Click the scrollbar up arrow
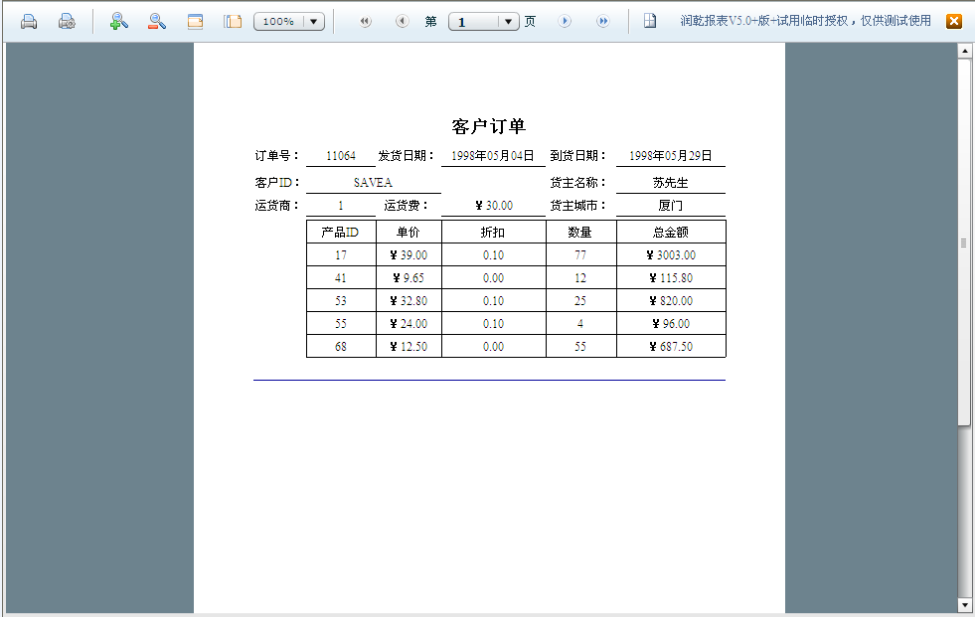 click(x=964, y=51)
